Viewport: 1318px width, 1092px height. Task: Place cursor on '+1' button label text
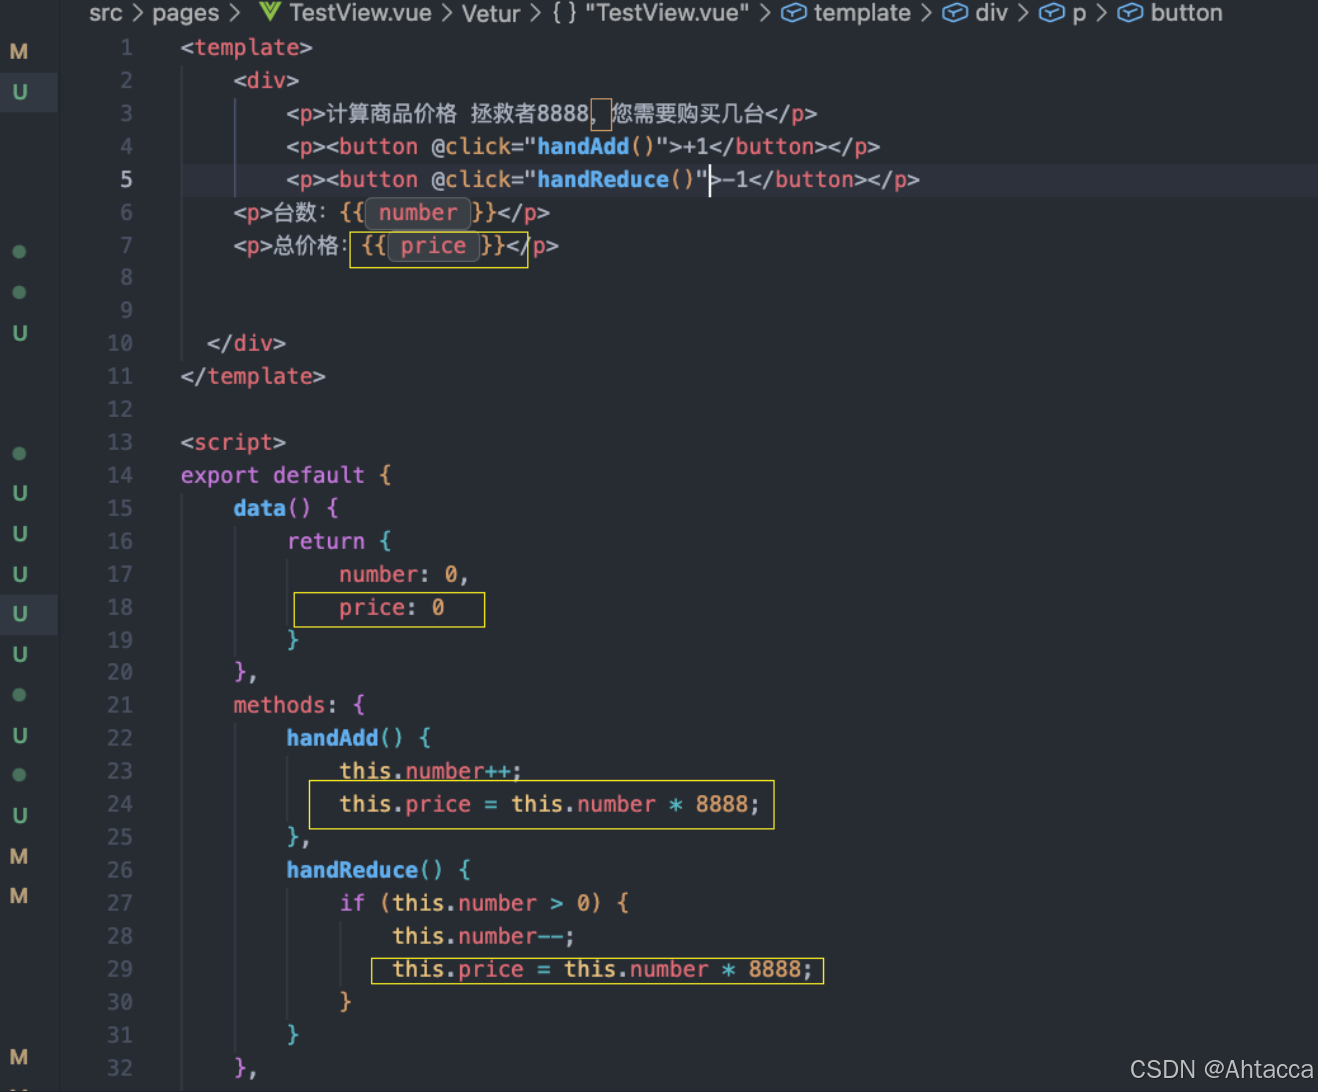[x=696, y=146]
